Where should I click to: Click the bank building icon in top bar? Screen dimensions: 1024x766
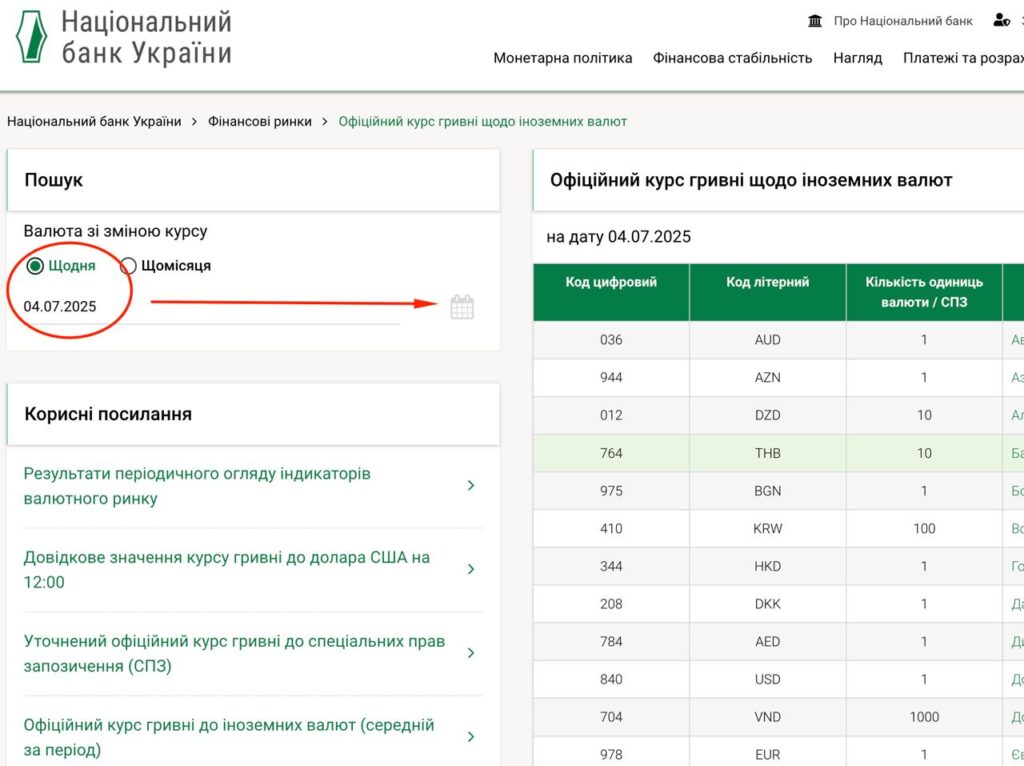tap(815, 21)
